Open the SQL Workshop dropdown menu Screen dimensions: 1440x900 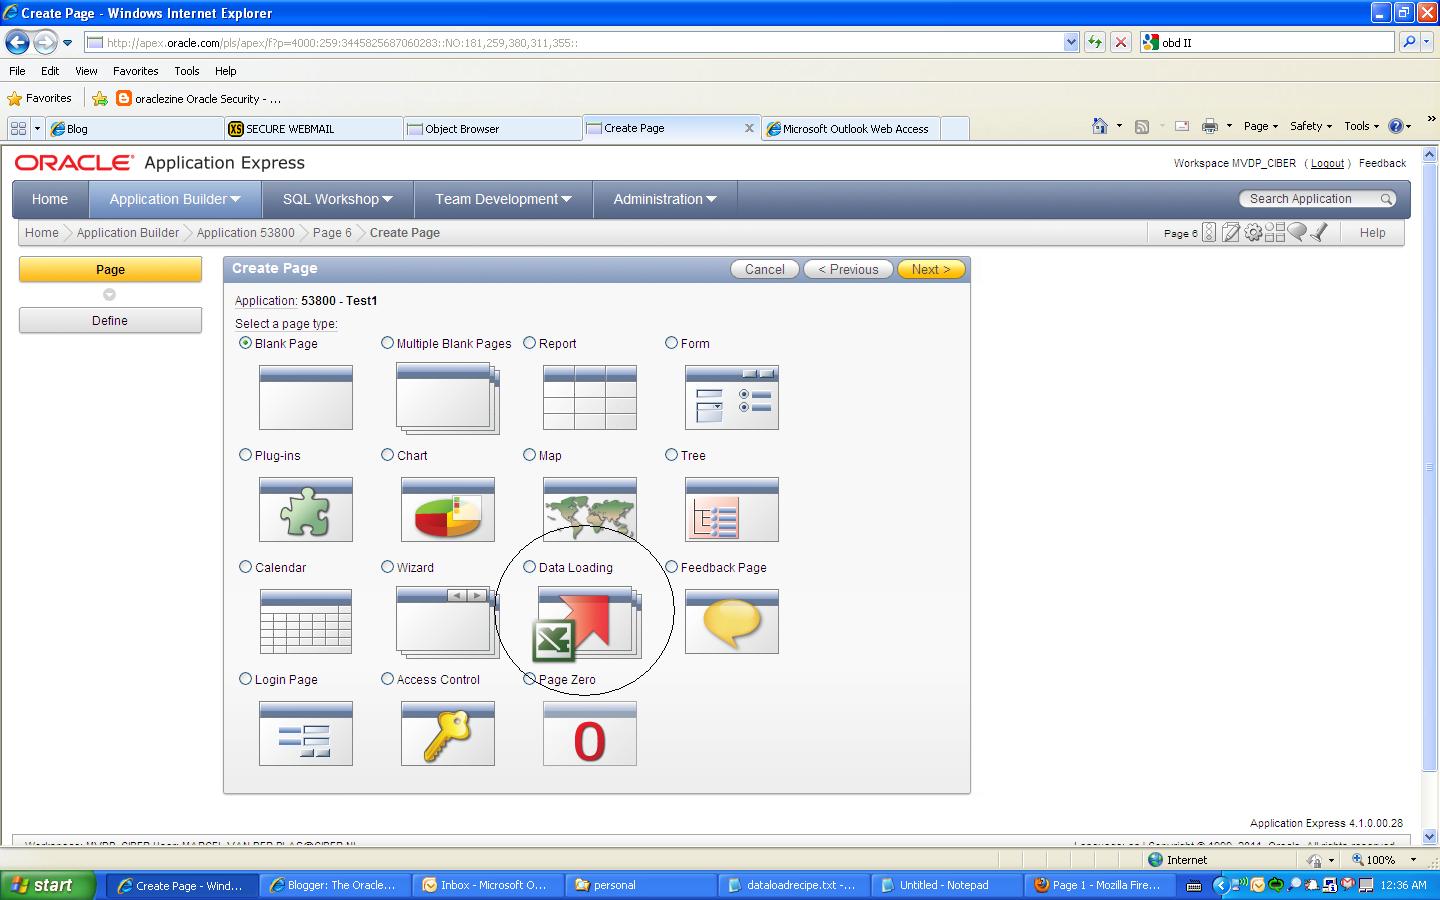(x=336, y=199)
